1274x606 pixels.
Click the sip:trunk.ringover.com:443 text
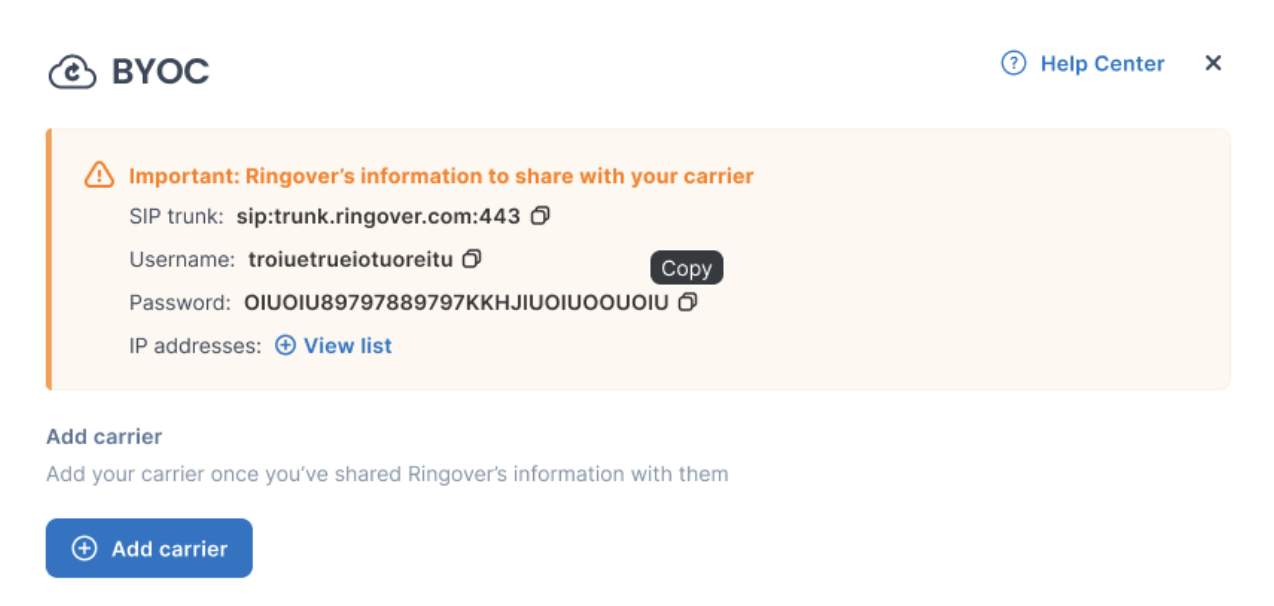[378, 216]
